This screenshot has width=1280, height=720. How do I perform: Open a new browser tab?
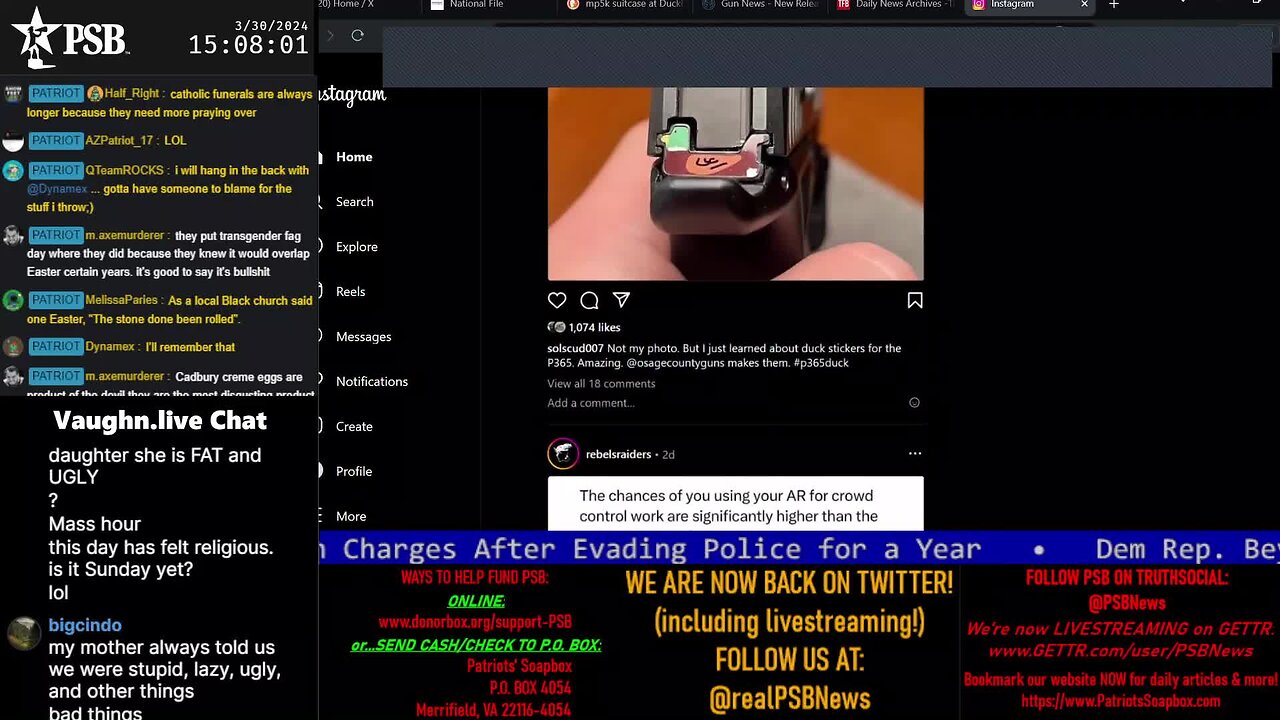click(1113, 5)
